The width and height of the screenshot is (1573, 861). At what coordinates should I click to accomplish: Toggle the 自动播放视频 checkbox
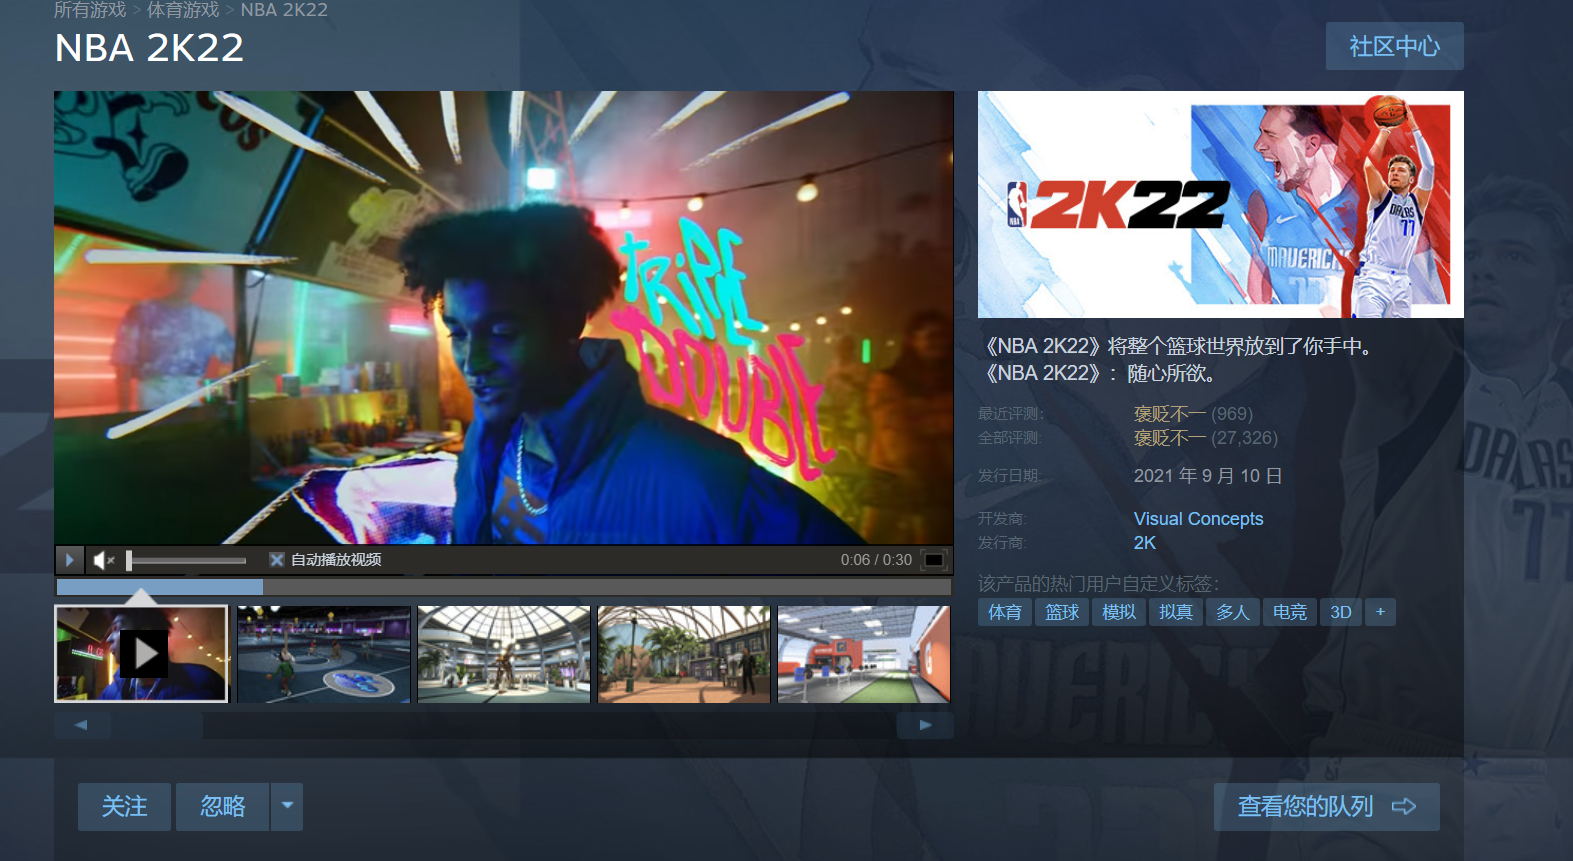tap(277, 560)
